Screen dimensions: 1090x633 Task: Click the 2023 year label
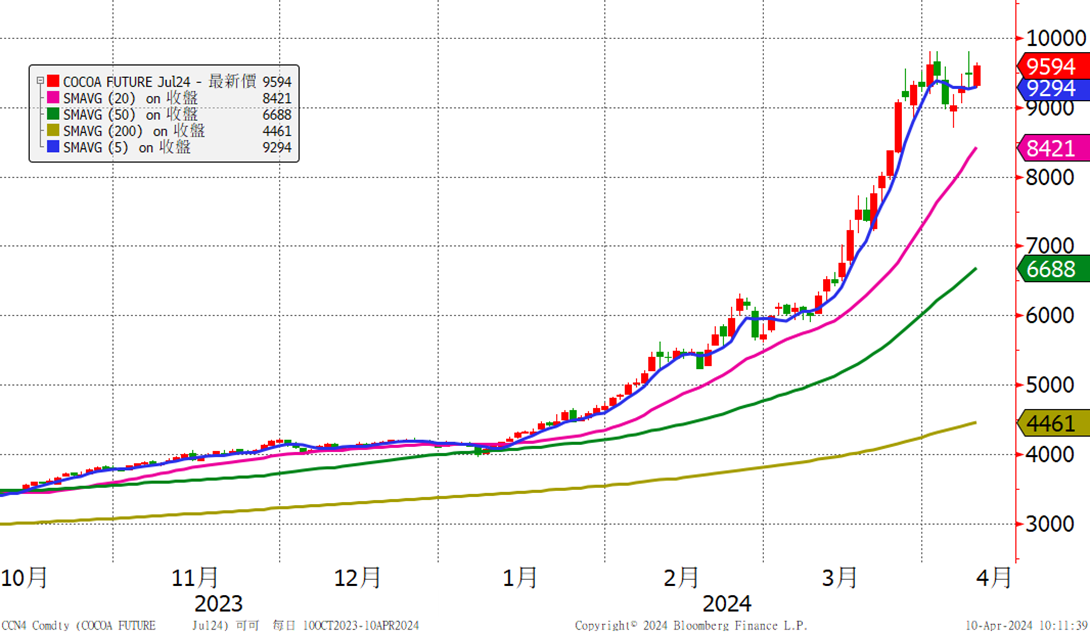218,603
